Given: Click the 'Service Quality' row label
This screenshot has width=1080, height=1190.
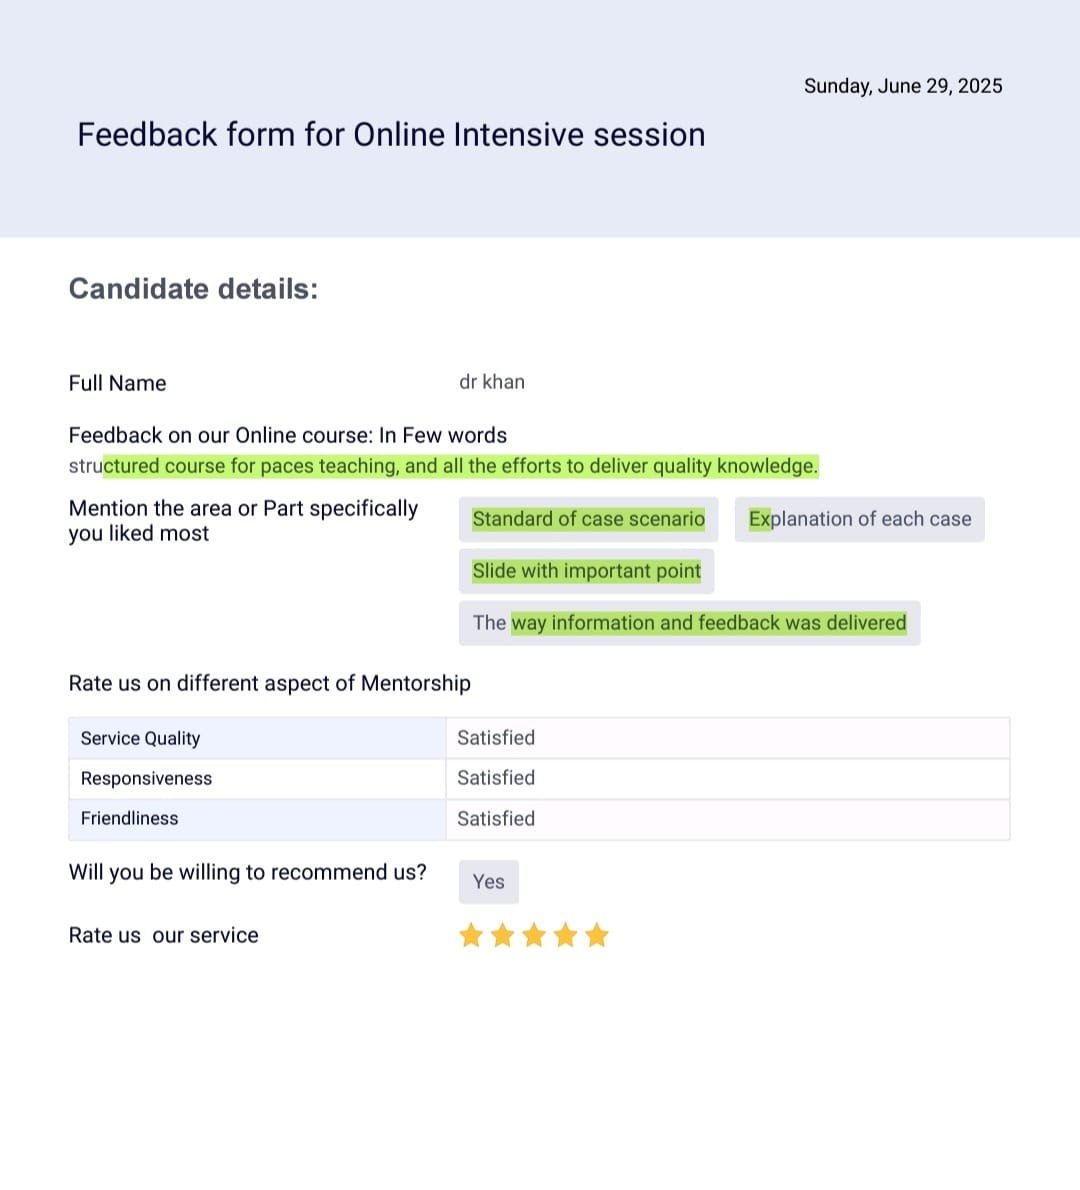Looking at the screenshot, I should [x=140, y=739].
